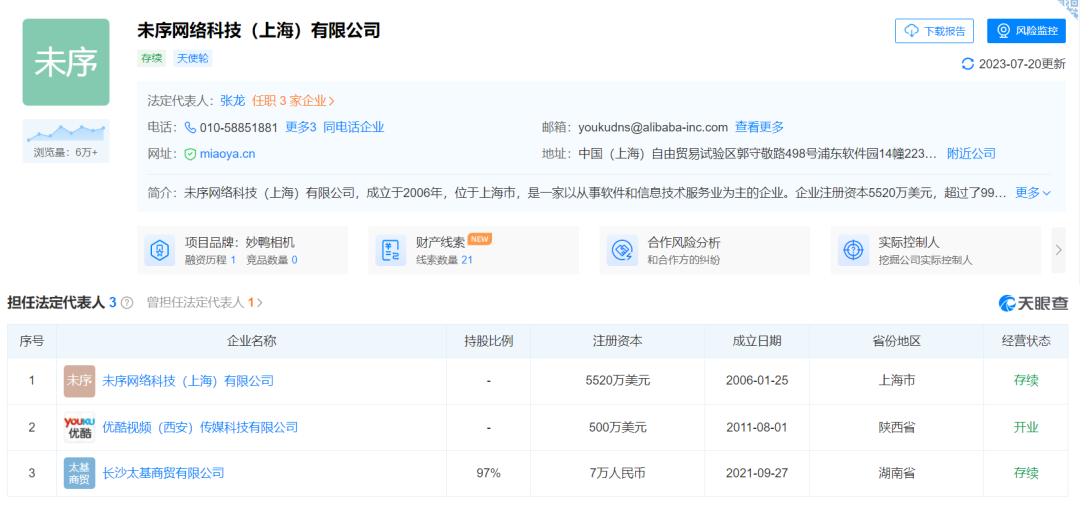Open the 实际控制人 card icon
Viewport: 1080px width, 505px height.
[853, 250]
